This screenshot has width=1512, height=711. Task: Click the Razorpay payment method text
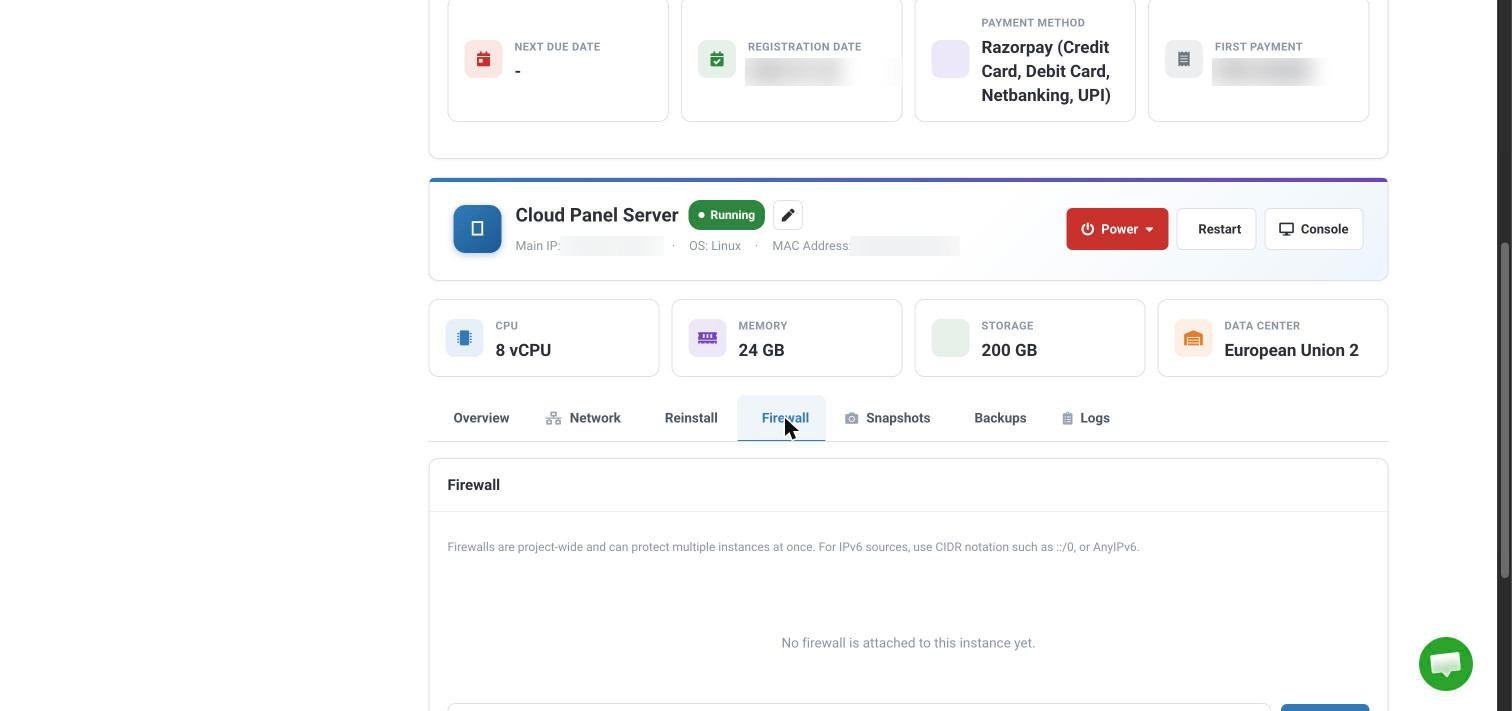1046,71
